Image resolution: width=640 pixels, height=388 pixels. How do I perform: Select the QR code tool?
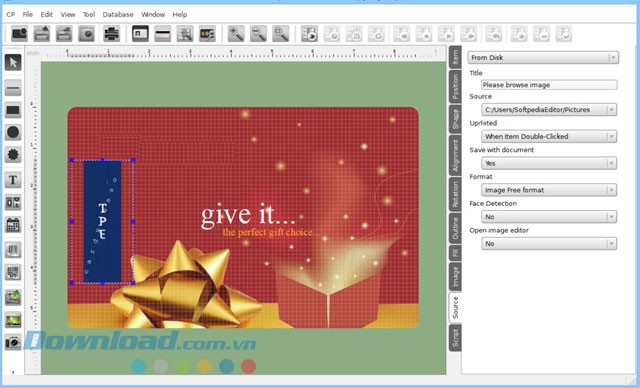click(13, 273)
